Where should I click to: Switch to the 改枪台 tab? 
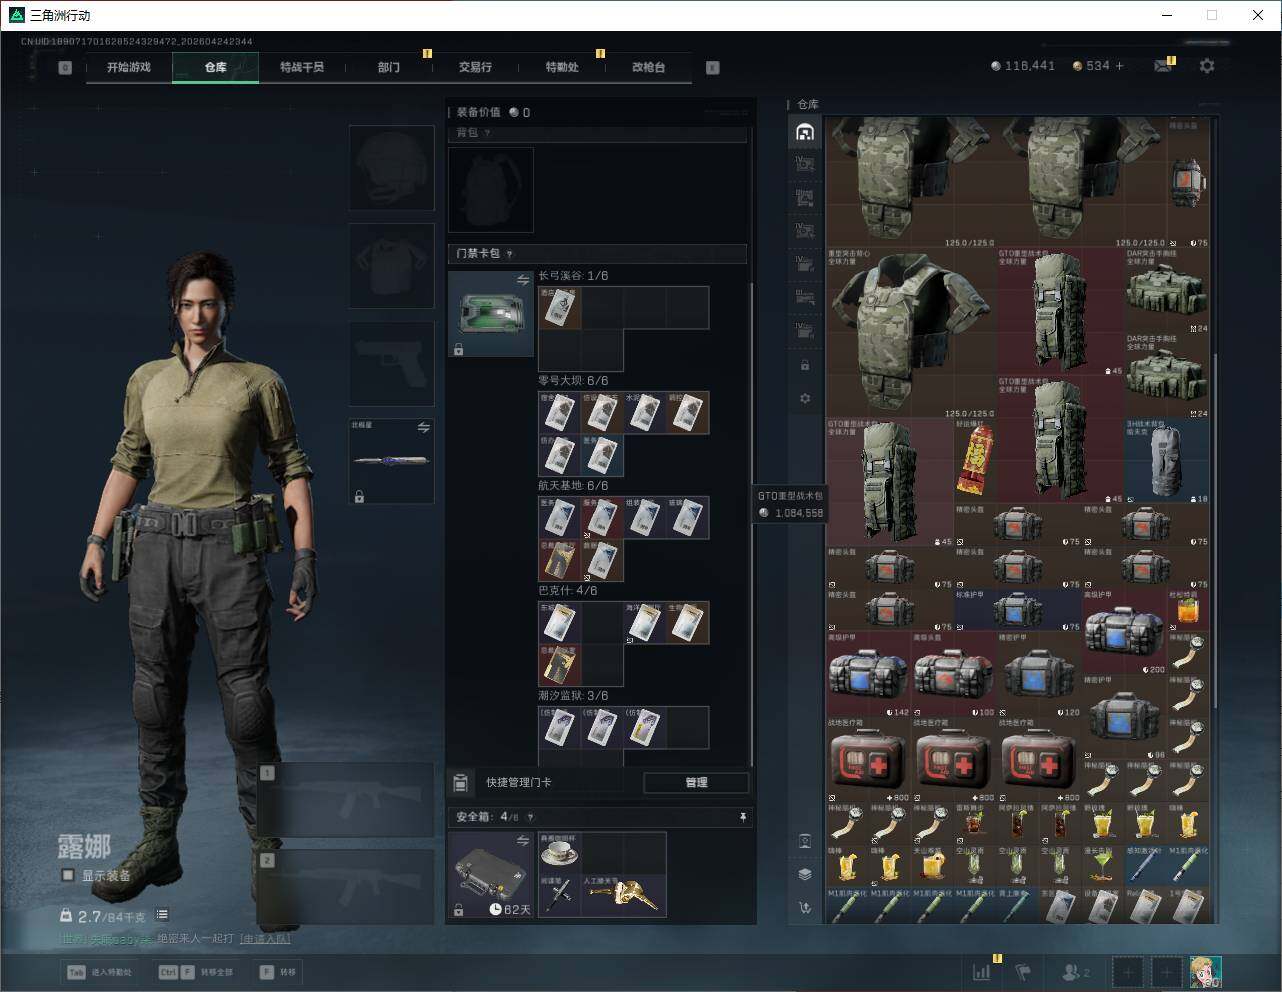pos(648,67)
